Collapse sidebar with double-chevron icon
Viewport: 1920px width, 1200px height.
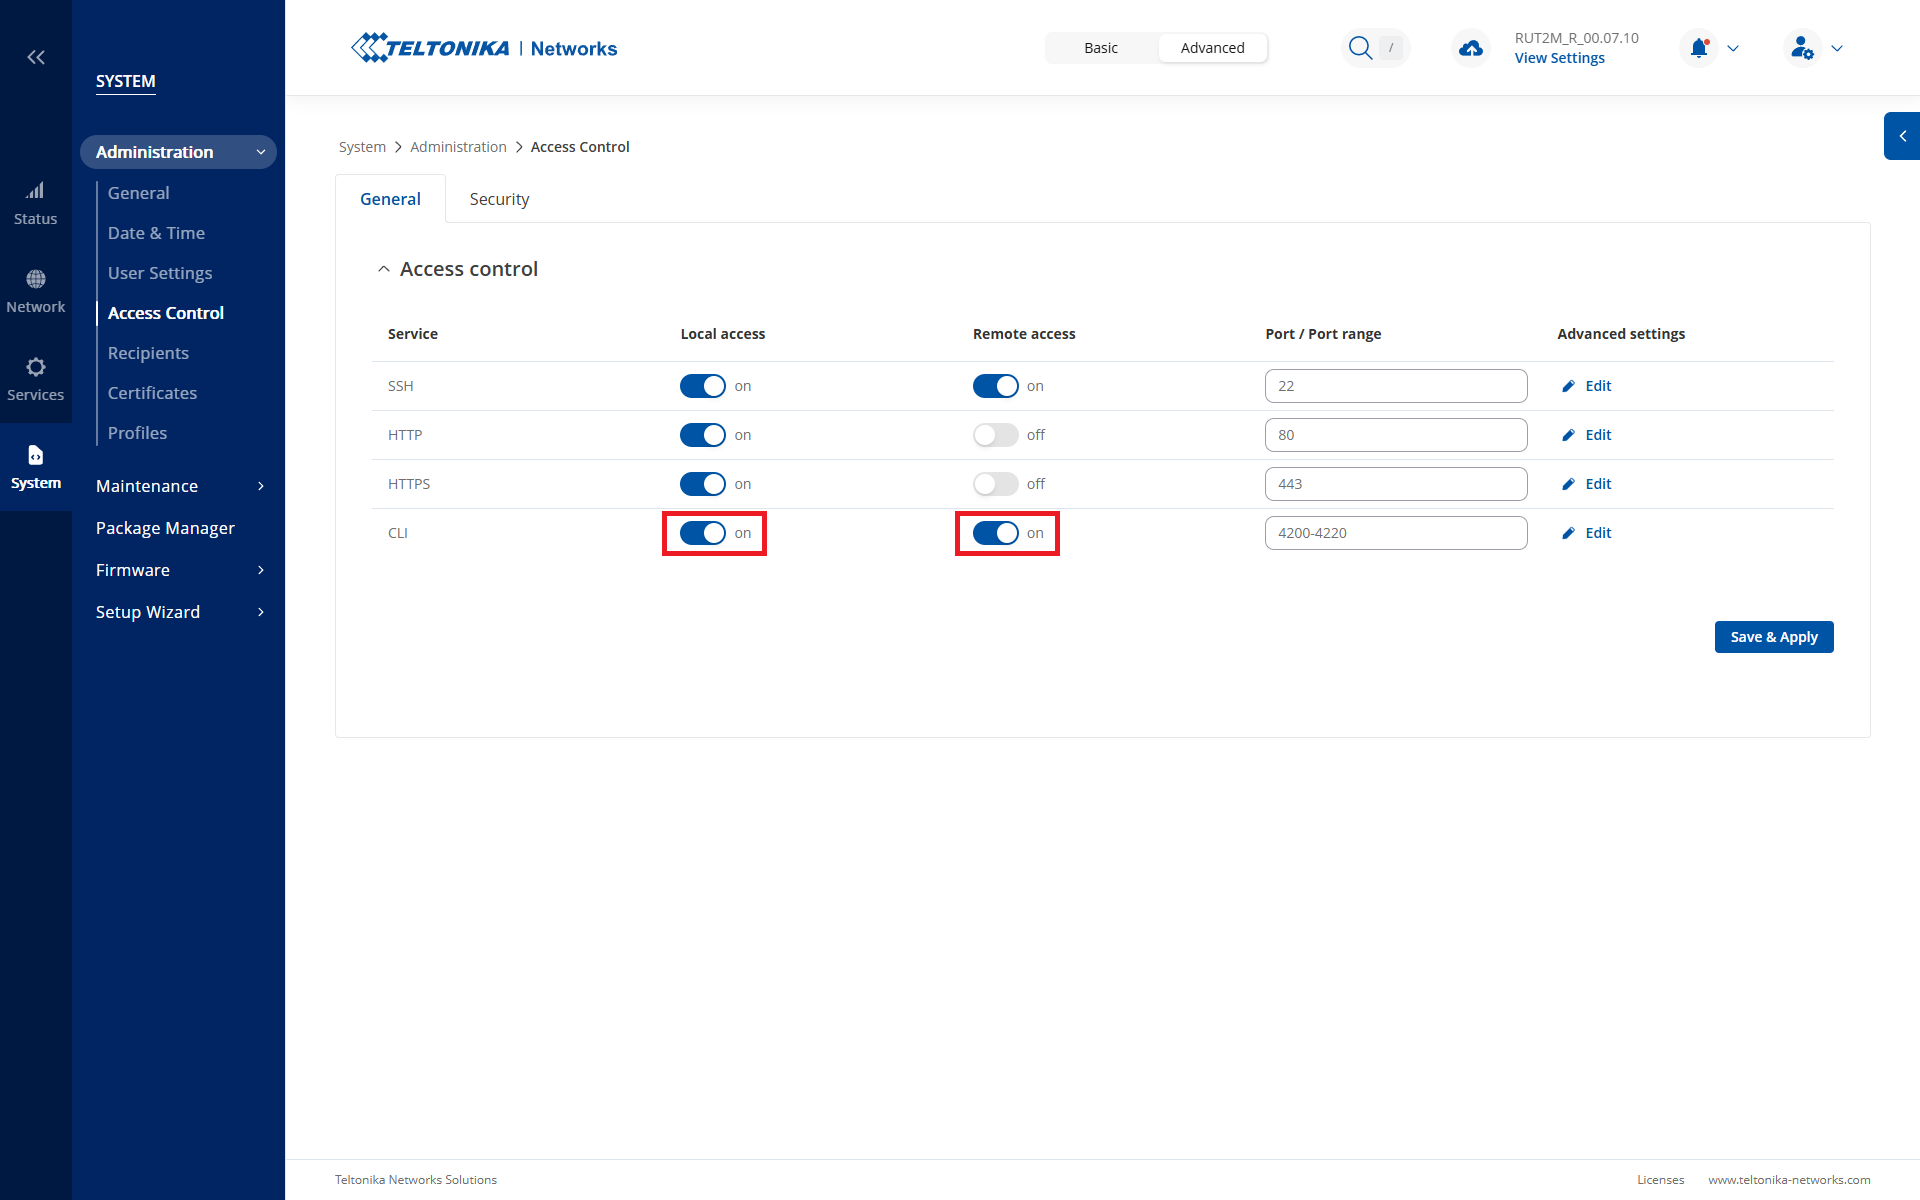point(36,57)
